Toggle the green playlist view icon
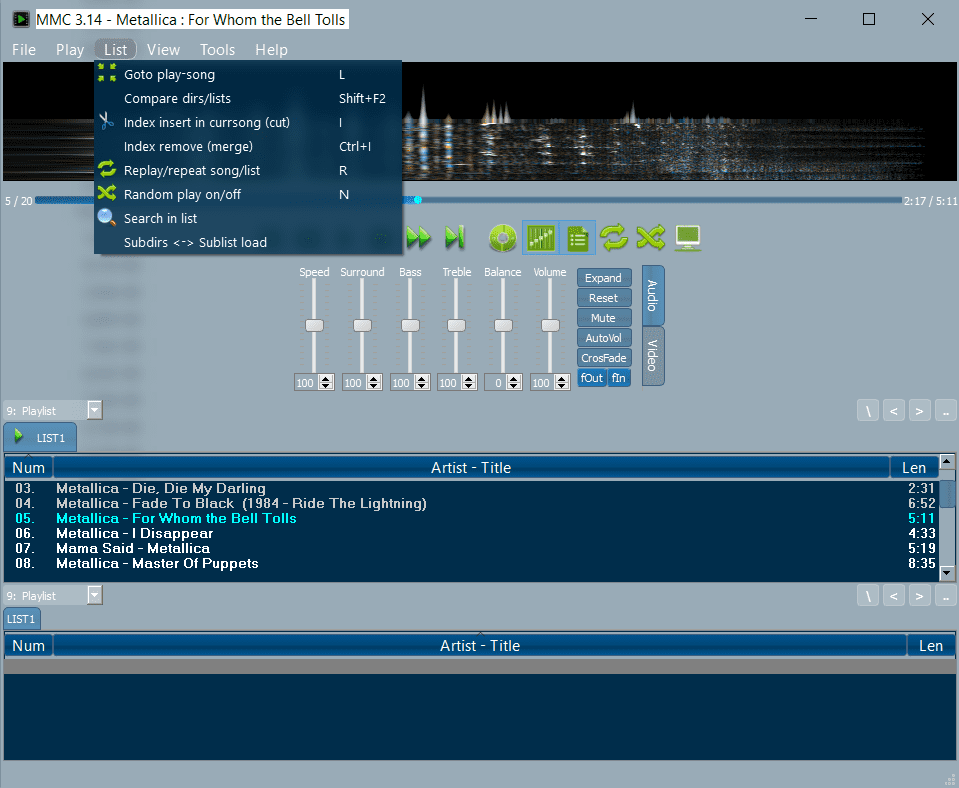 pos(577,238)
